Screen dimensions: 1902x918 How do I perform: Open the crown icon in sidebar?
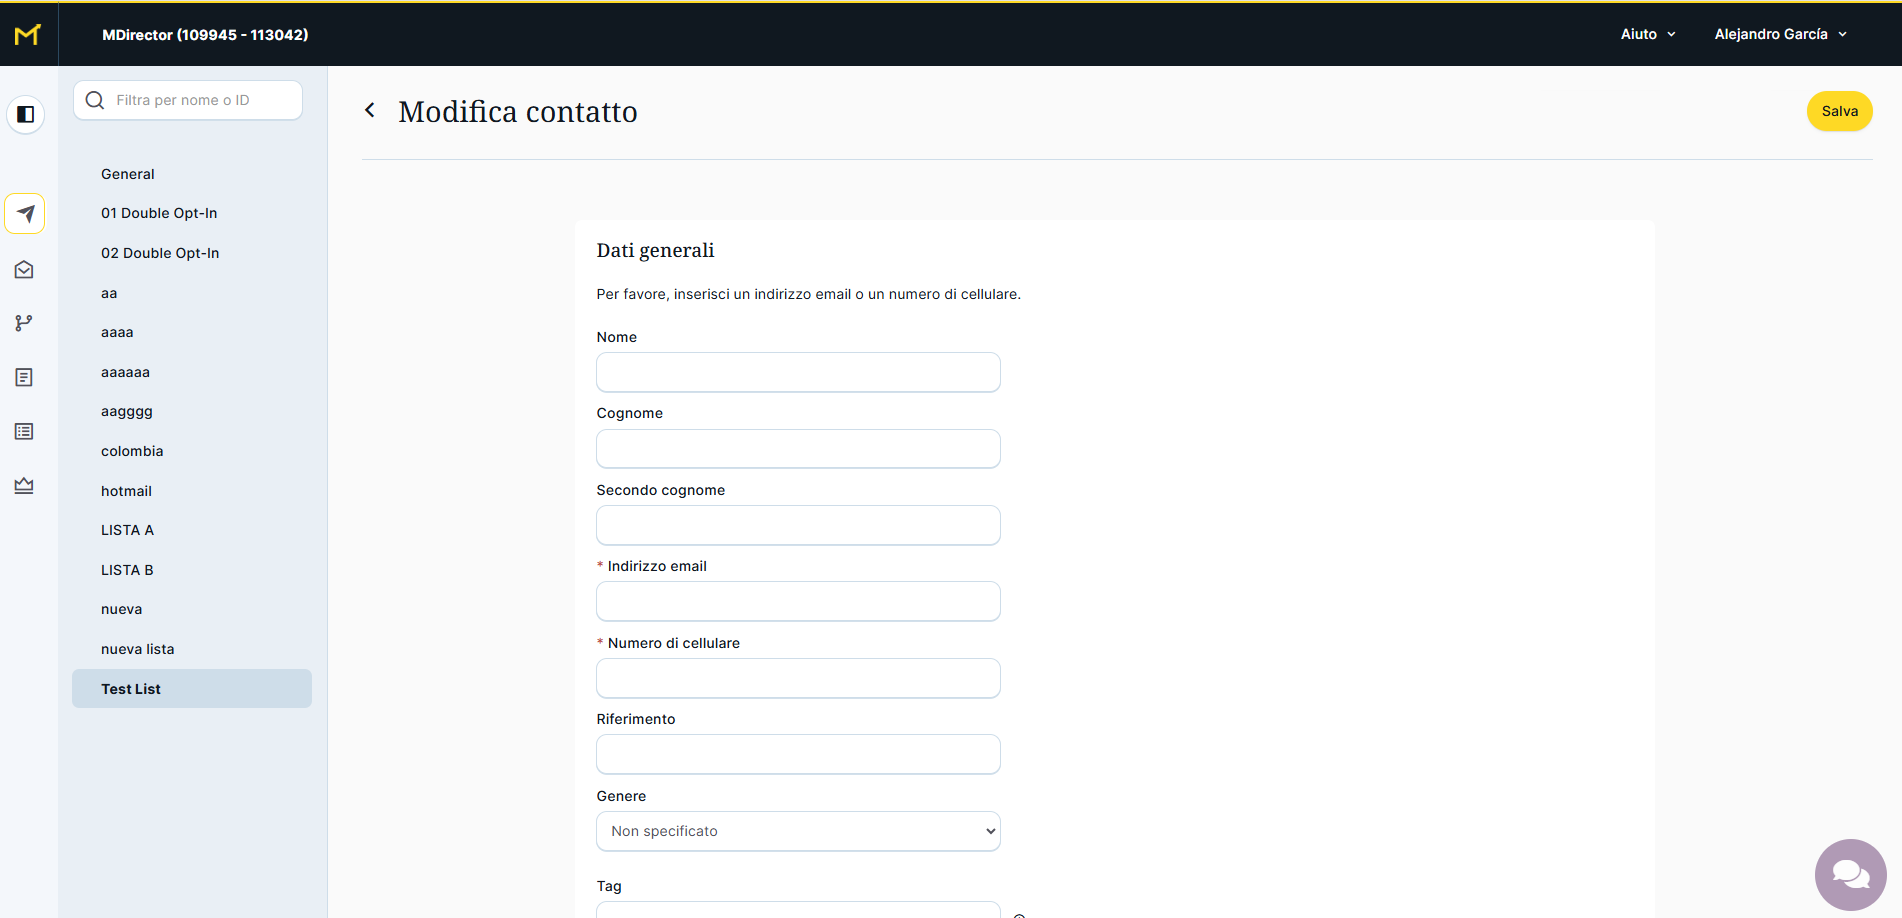25,486
